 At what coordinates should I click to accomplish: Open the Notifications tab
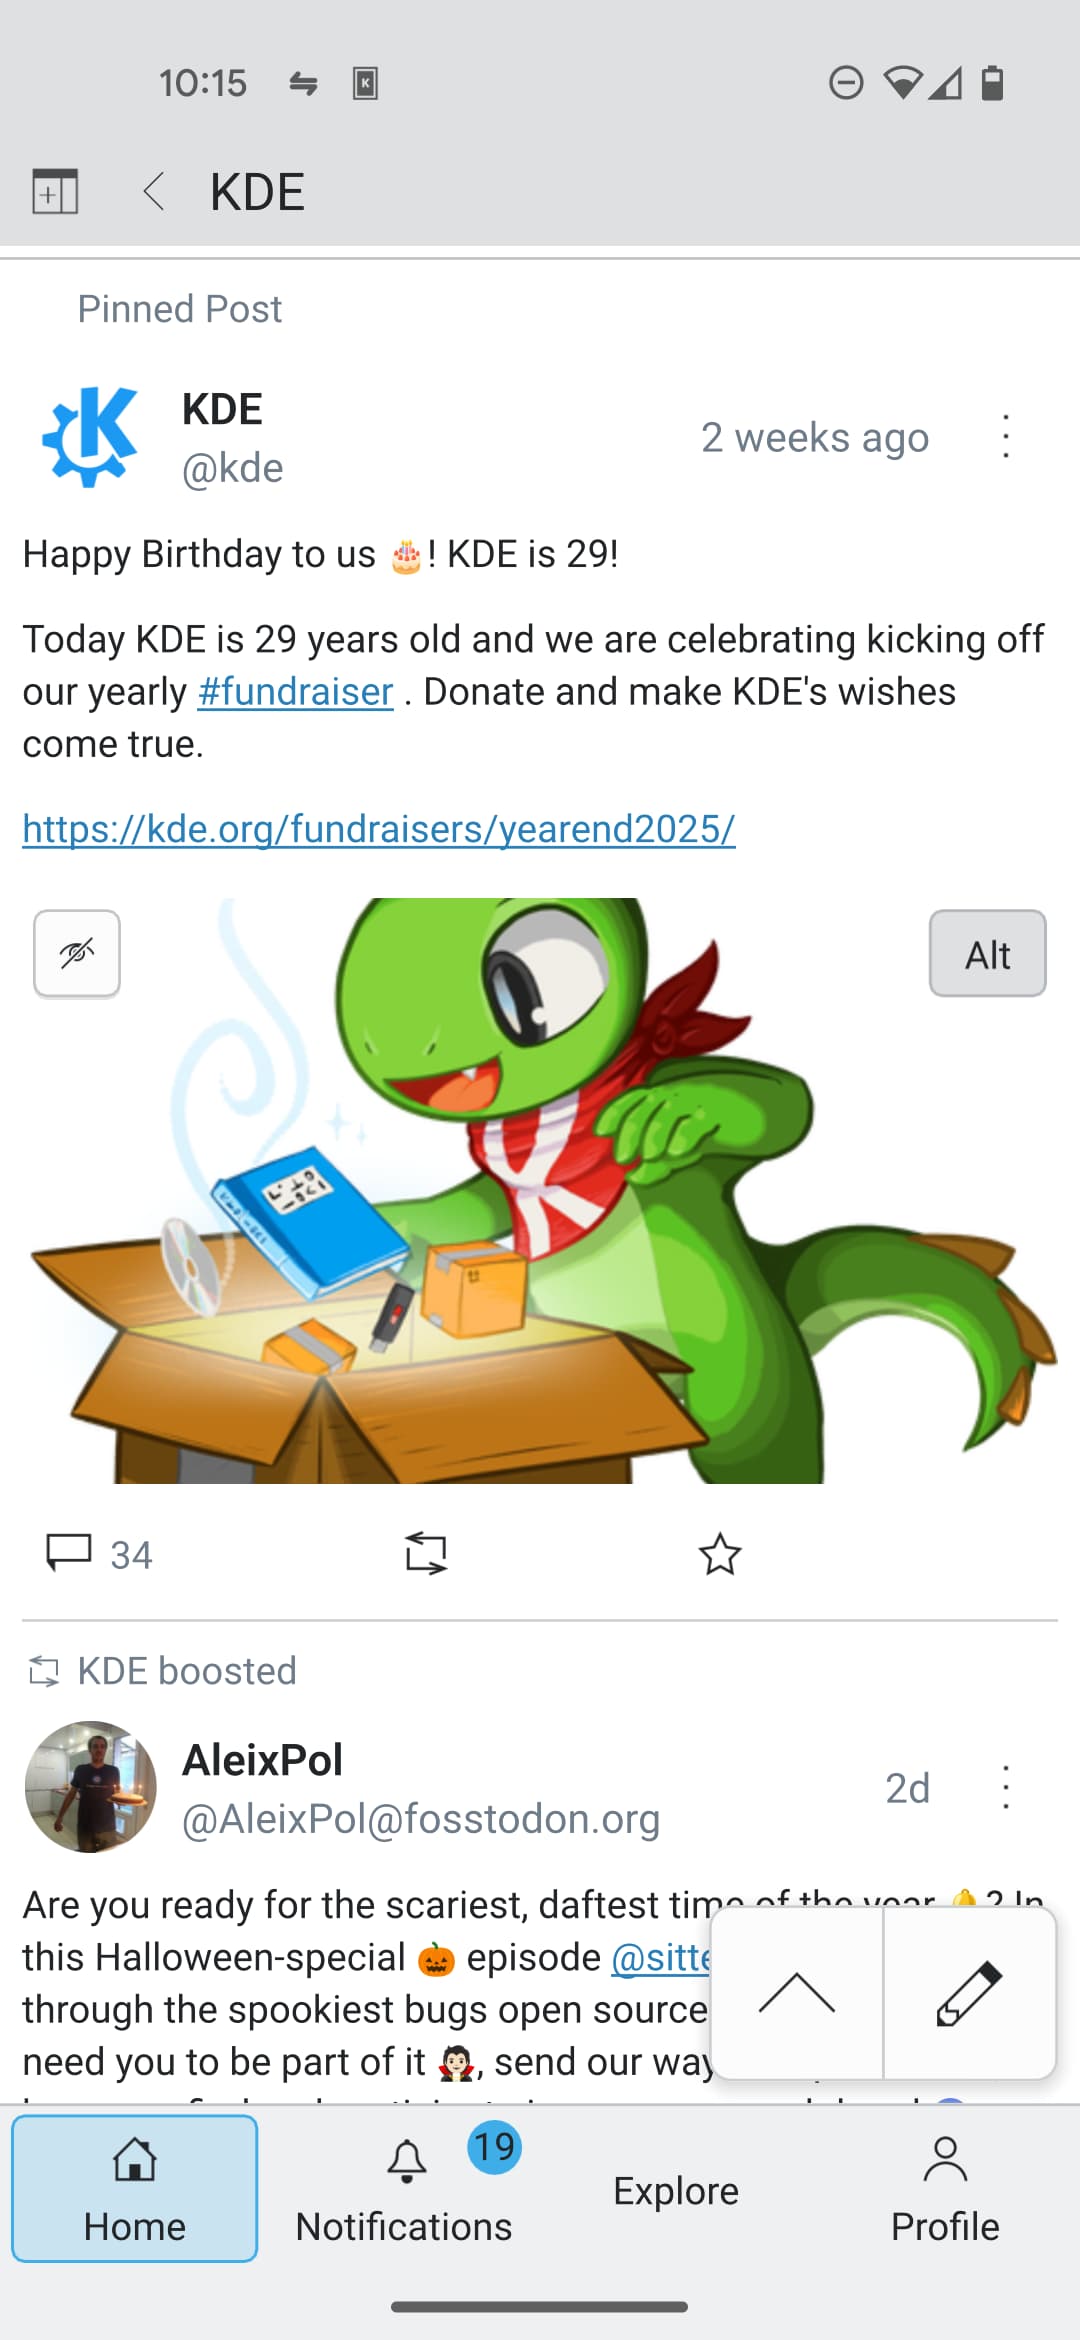pos(404,2188)
